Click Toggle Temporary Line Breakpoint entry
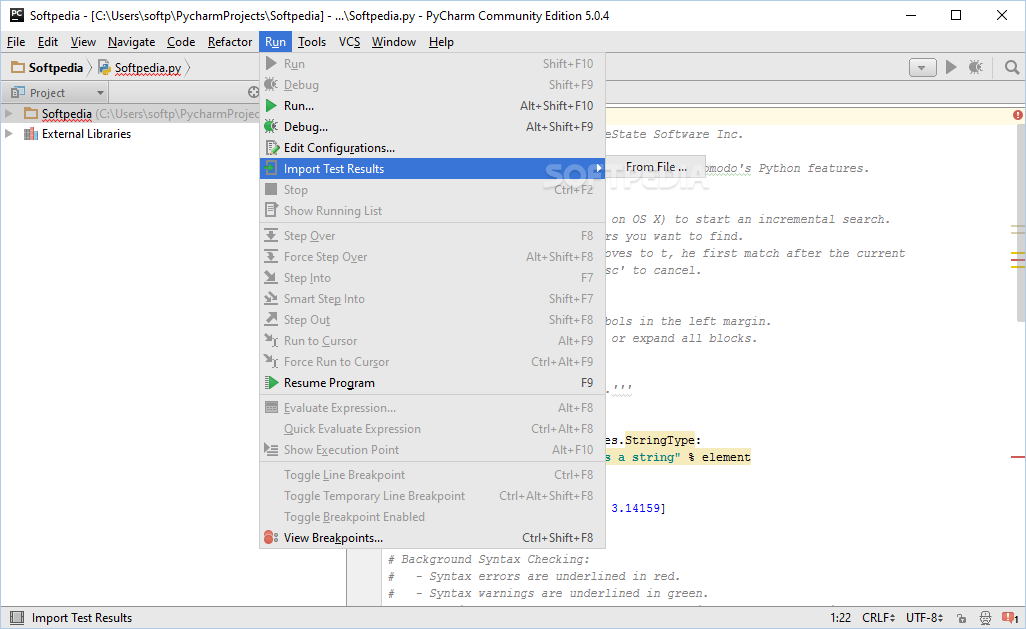 point(432,495)
